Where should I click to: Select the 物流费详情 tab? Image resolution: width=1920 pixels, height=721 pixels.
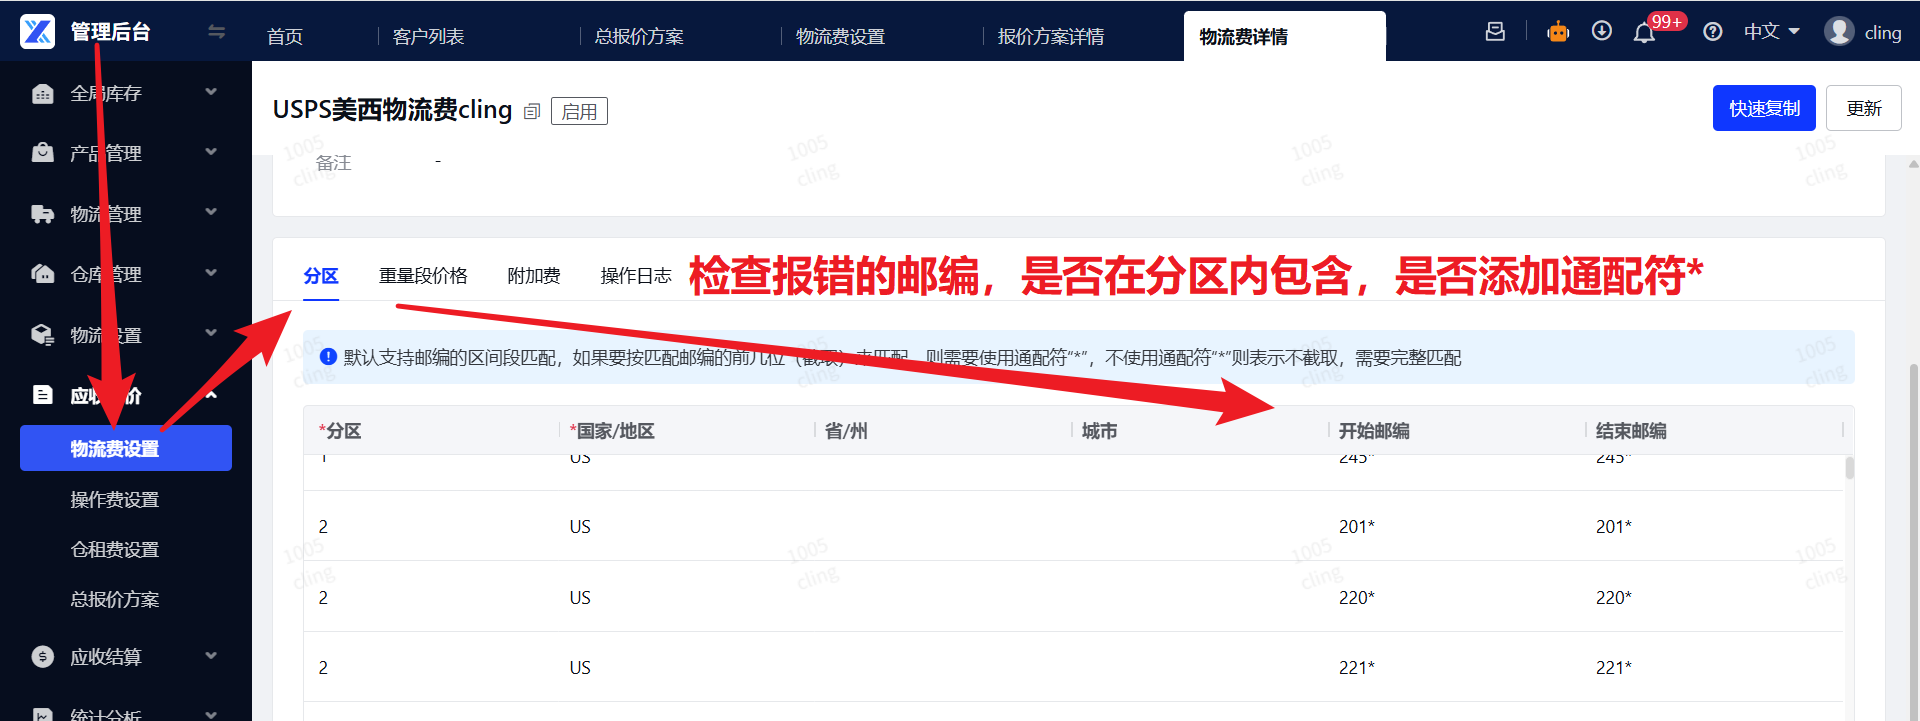(1284, 37)
